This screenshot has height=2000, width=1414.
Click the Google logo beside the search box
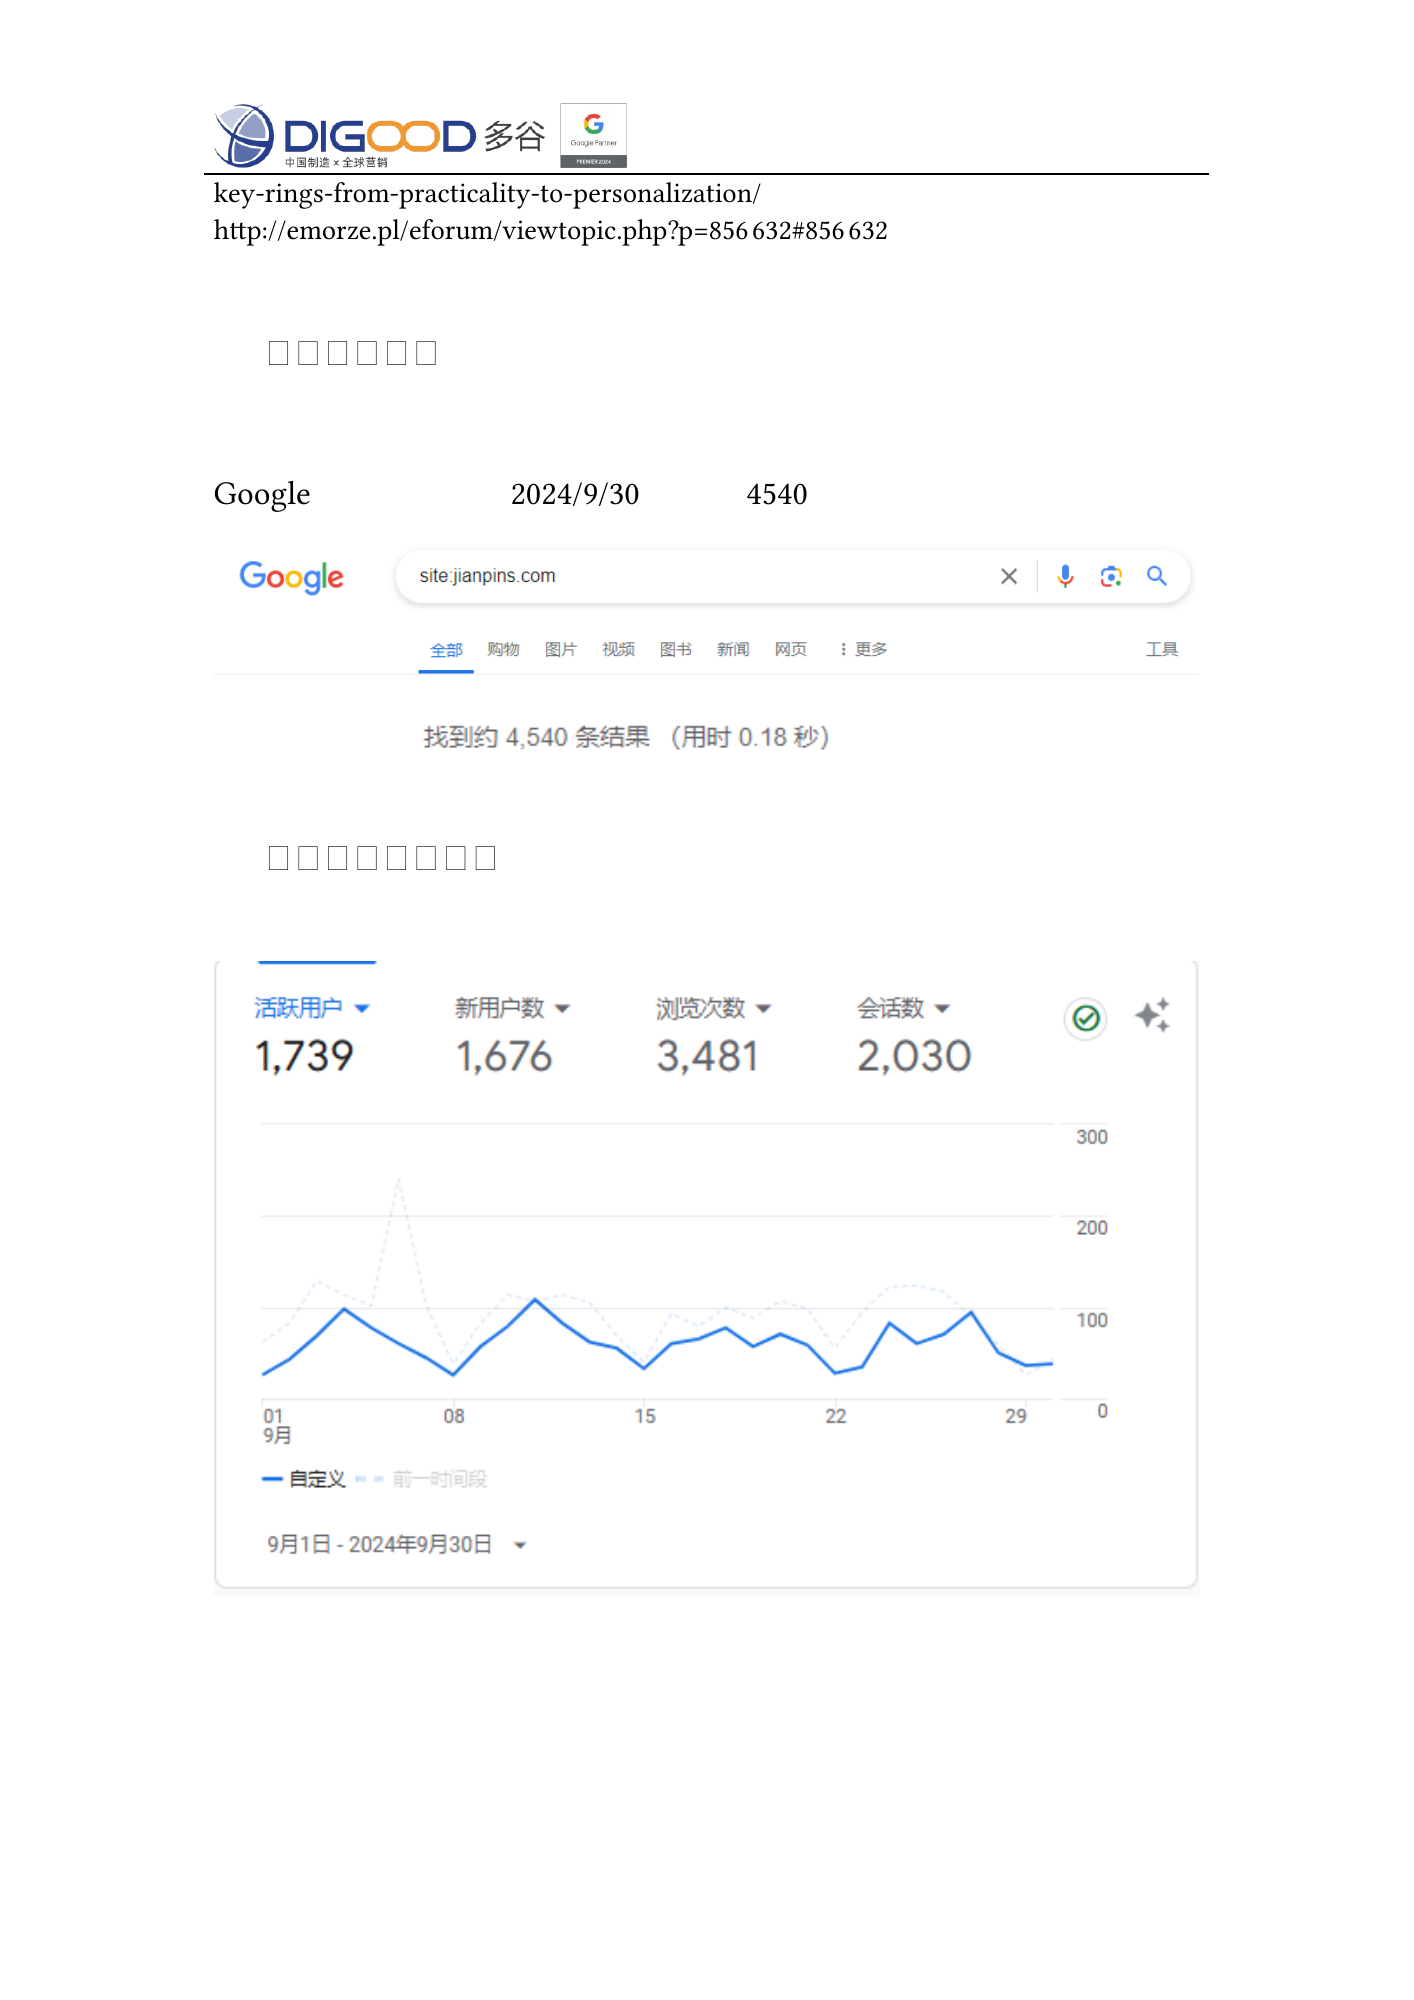coord(291,577)
